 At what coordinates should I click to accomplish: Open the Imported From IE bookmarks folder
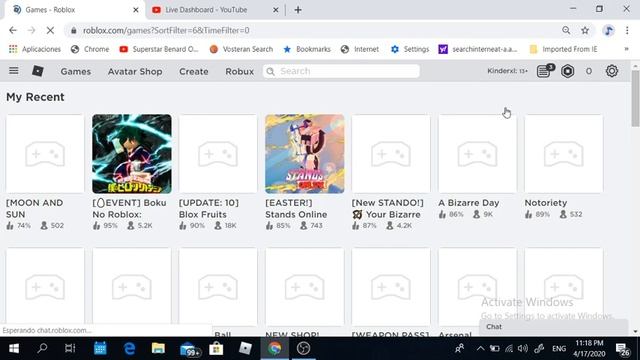[563, 49]
